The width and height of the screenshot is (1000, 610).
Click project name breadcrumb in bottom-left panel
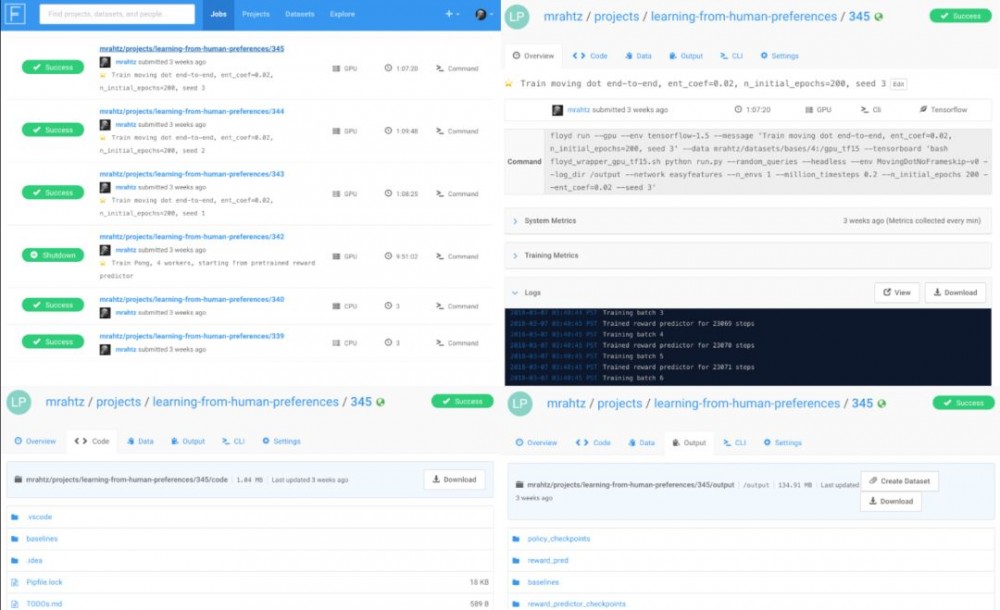point(246,402)
